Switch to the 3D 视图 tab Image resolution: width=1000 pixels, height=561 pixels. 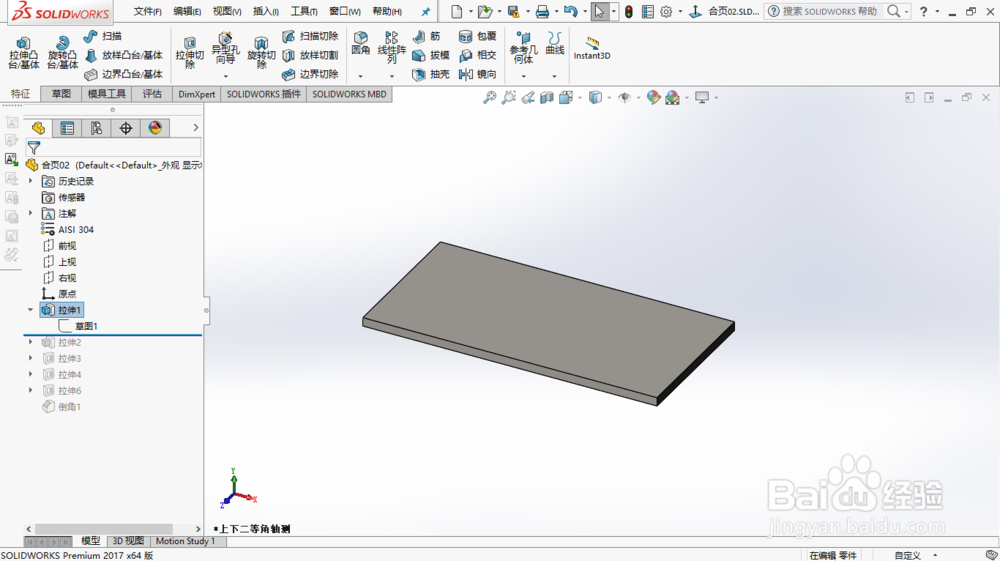(128, 541)
